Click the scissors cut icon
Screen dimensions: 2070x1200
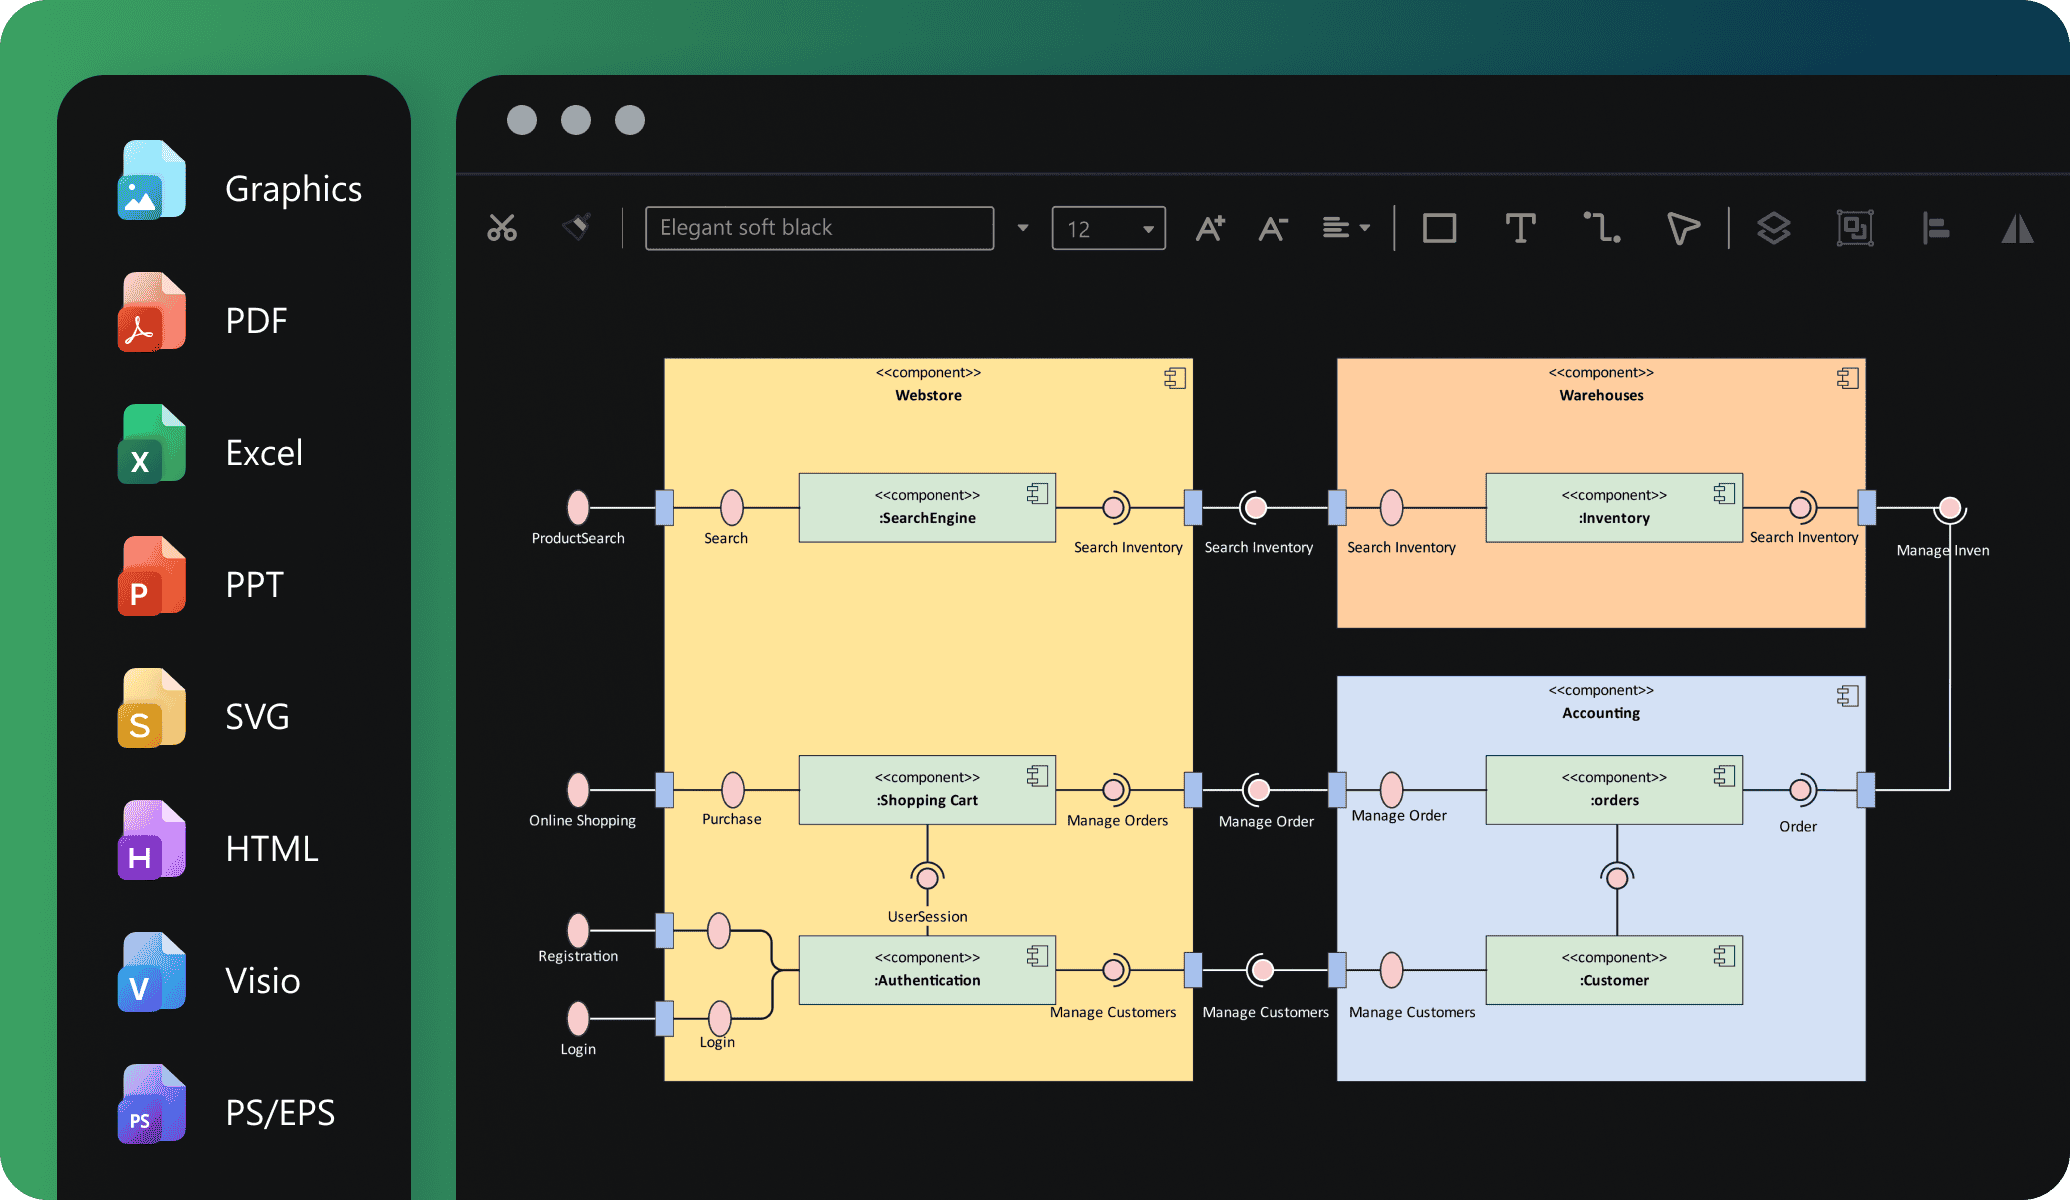(502, 228)
